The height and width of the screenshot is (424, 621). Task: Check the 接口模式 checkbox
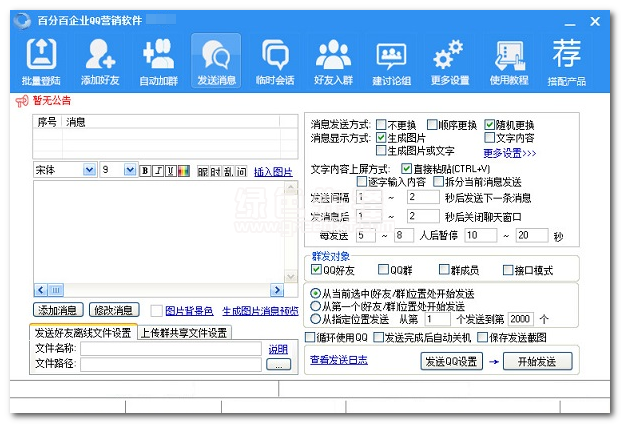point(508,270)
